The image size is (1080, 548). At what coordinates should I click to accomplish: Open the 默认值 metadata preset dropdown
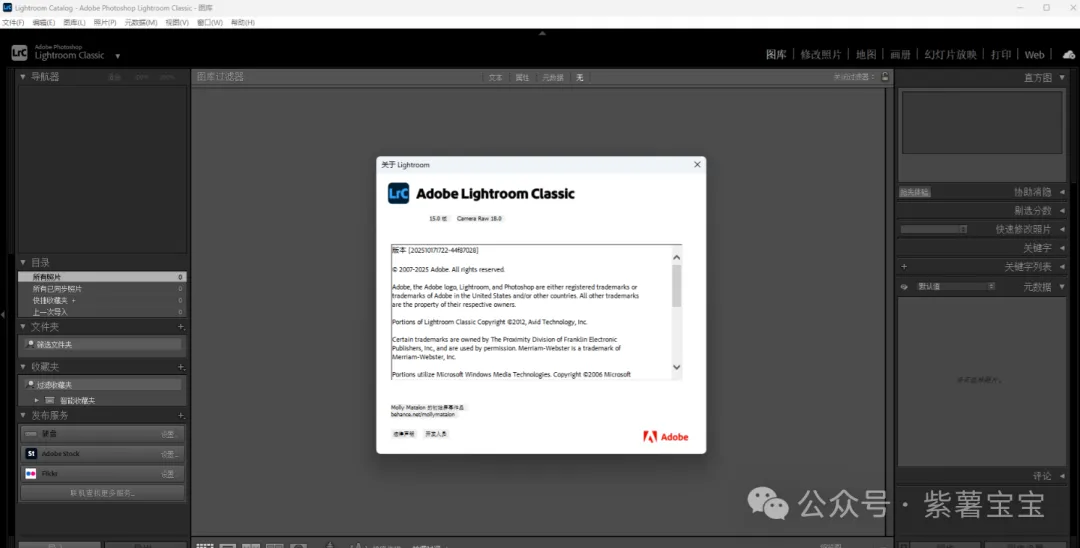click(955, 287)
